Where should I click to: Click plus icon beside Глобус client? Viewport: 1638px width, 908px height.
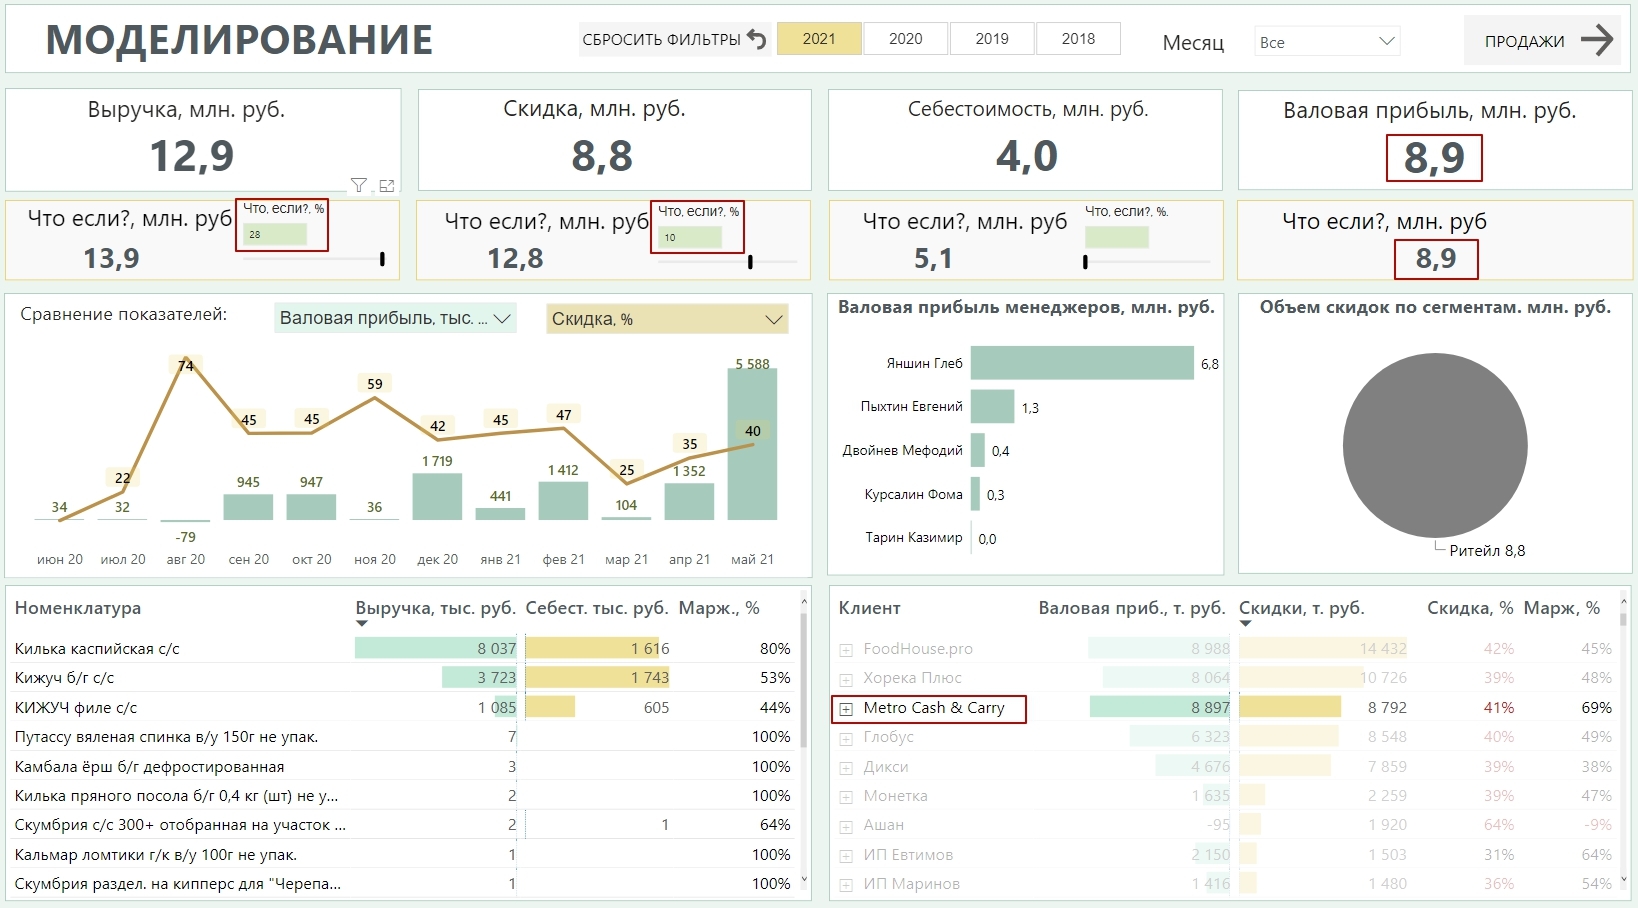point(846,738)
